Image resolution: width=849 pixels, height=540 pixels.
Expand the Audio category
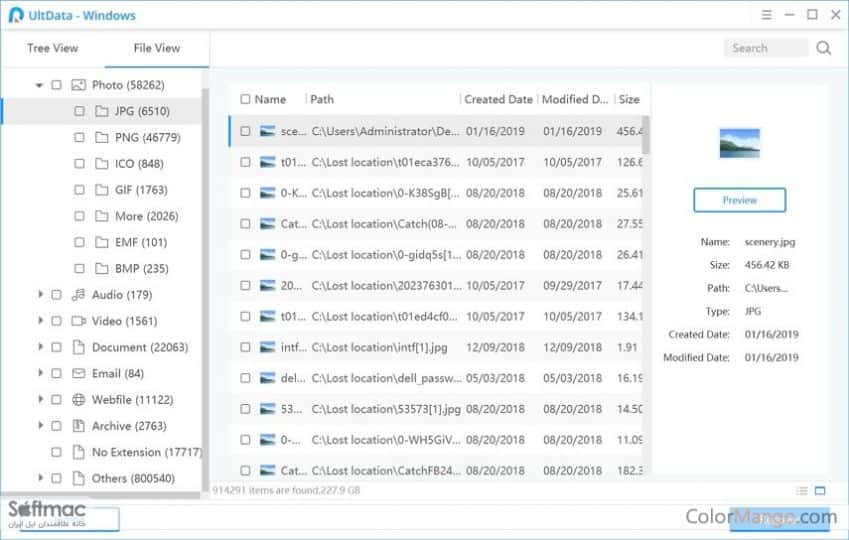tap(40, 294)
